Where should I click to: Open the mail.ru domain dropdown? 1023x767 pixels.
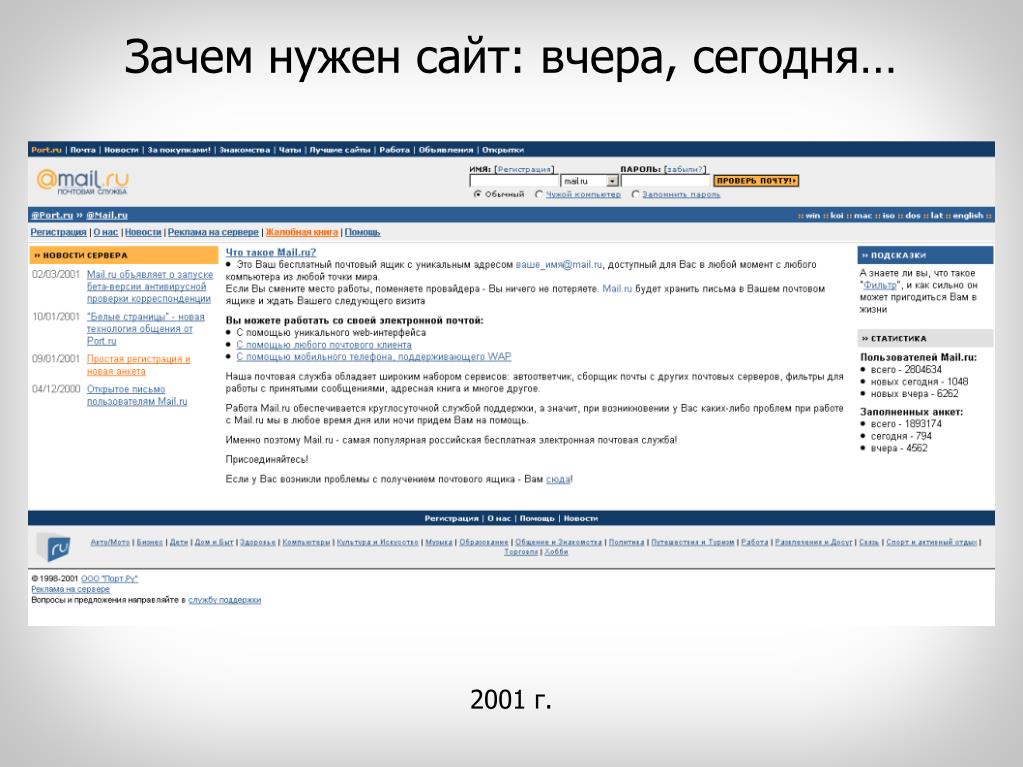(x=612, y=181)
